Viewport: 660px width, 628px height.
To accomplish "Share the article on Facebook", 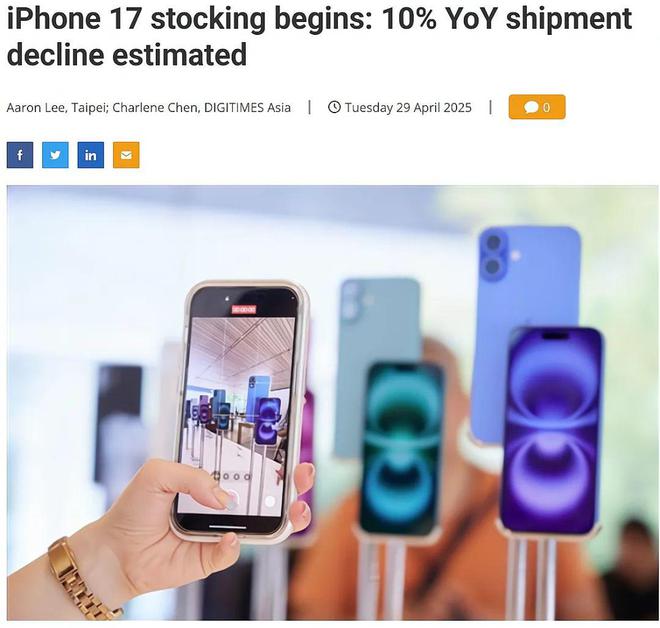I will [x=20, y=155].
